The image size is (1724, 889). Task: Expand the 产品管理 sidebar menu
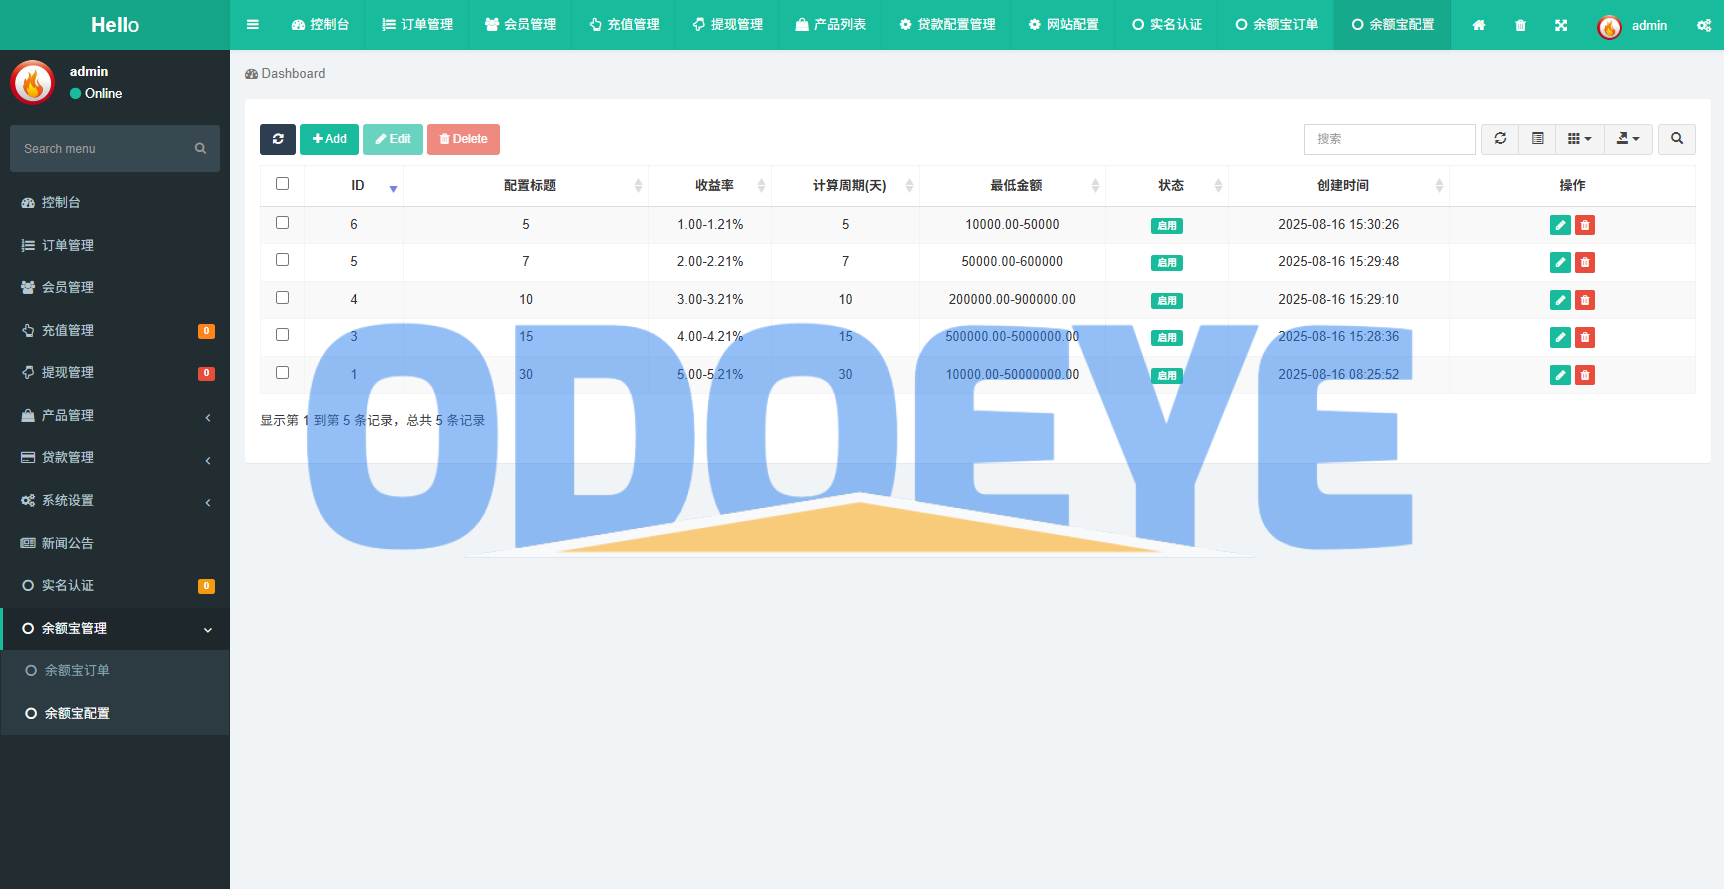[x=115, y=415]
